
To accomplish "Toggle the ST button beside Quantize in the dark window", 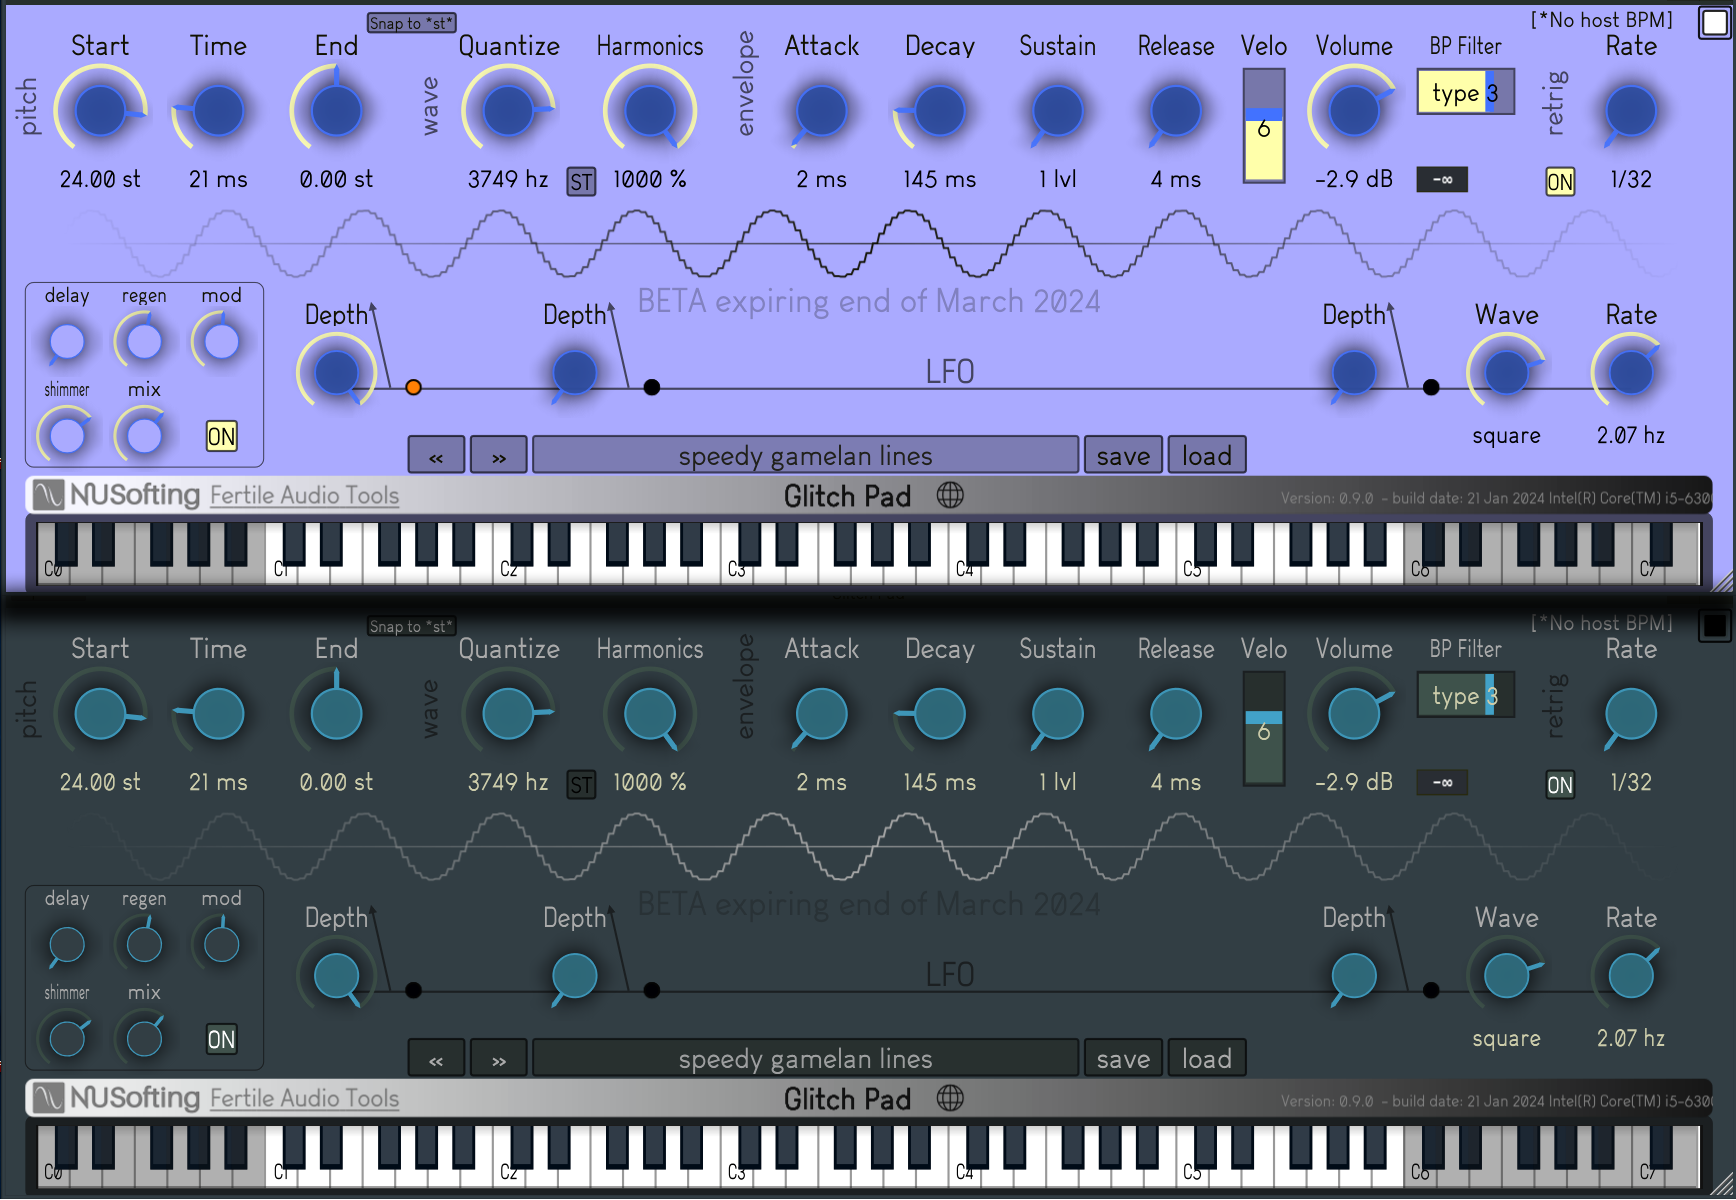I will (581, 784).
